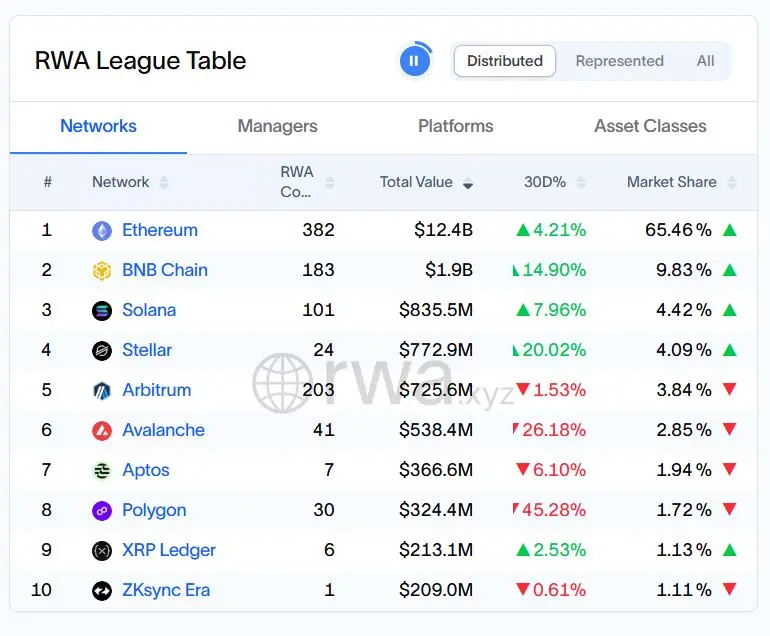The image size is (770, 636).
Task: Click the $772.9M total value cell
Action: (436, 350)
